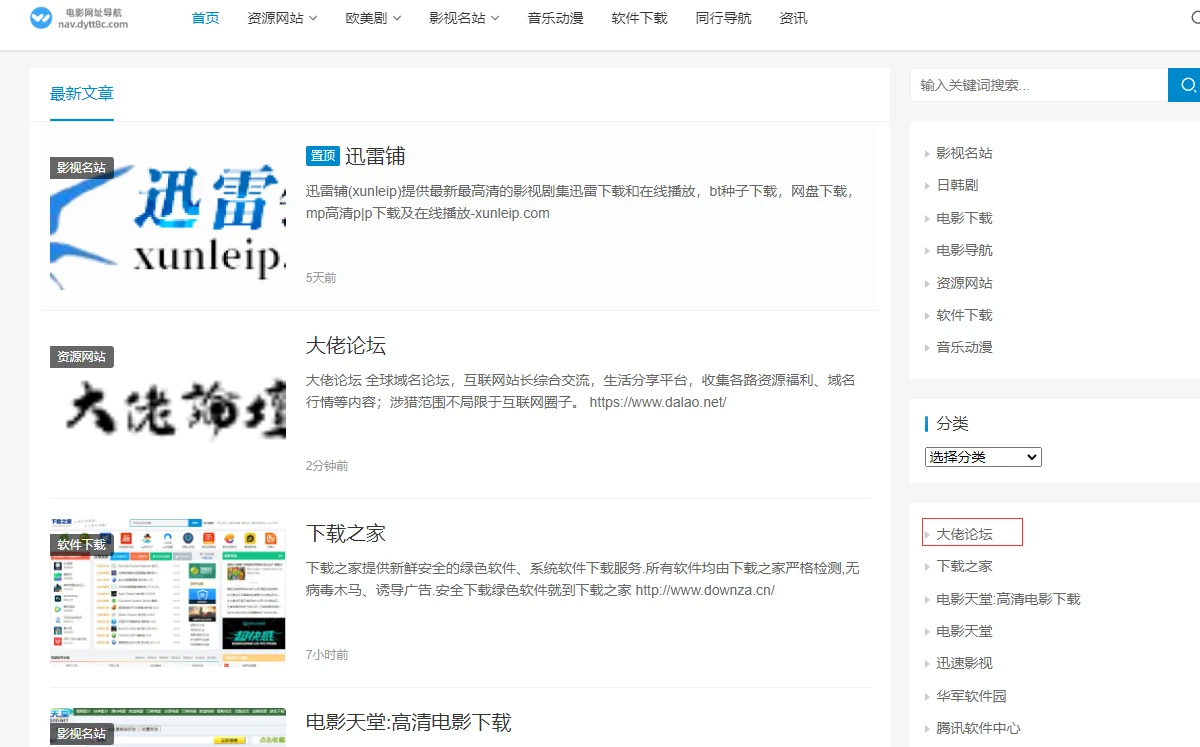Select 日韩剧 in sidebar category list

click(957, 186)
